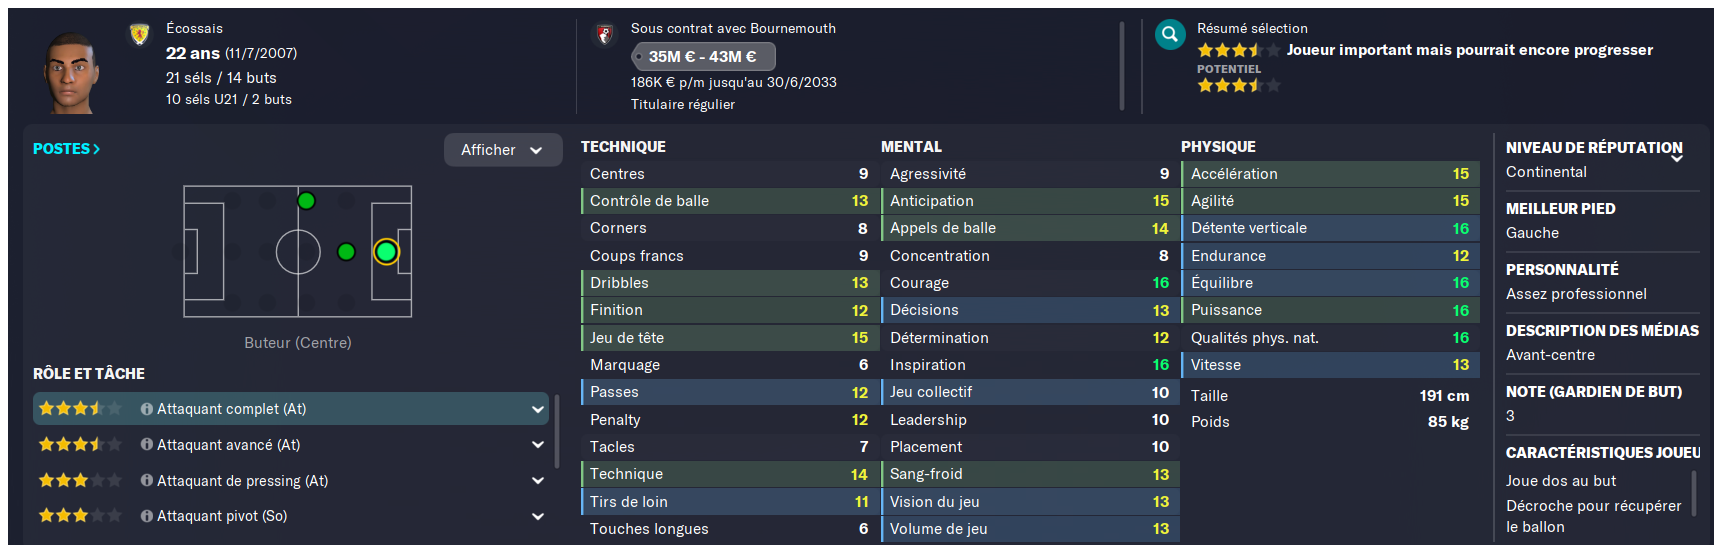Click the Bournemouth club crest
The width and height of the screenshot is (1722, 553).
point(604,35)
